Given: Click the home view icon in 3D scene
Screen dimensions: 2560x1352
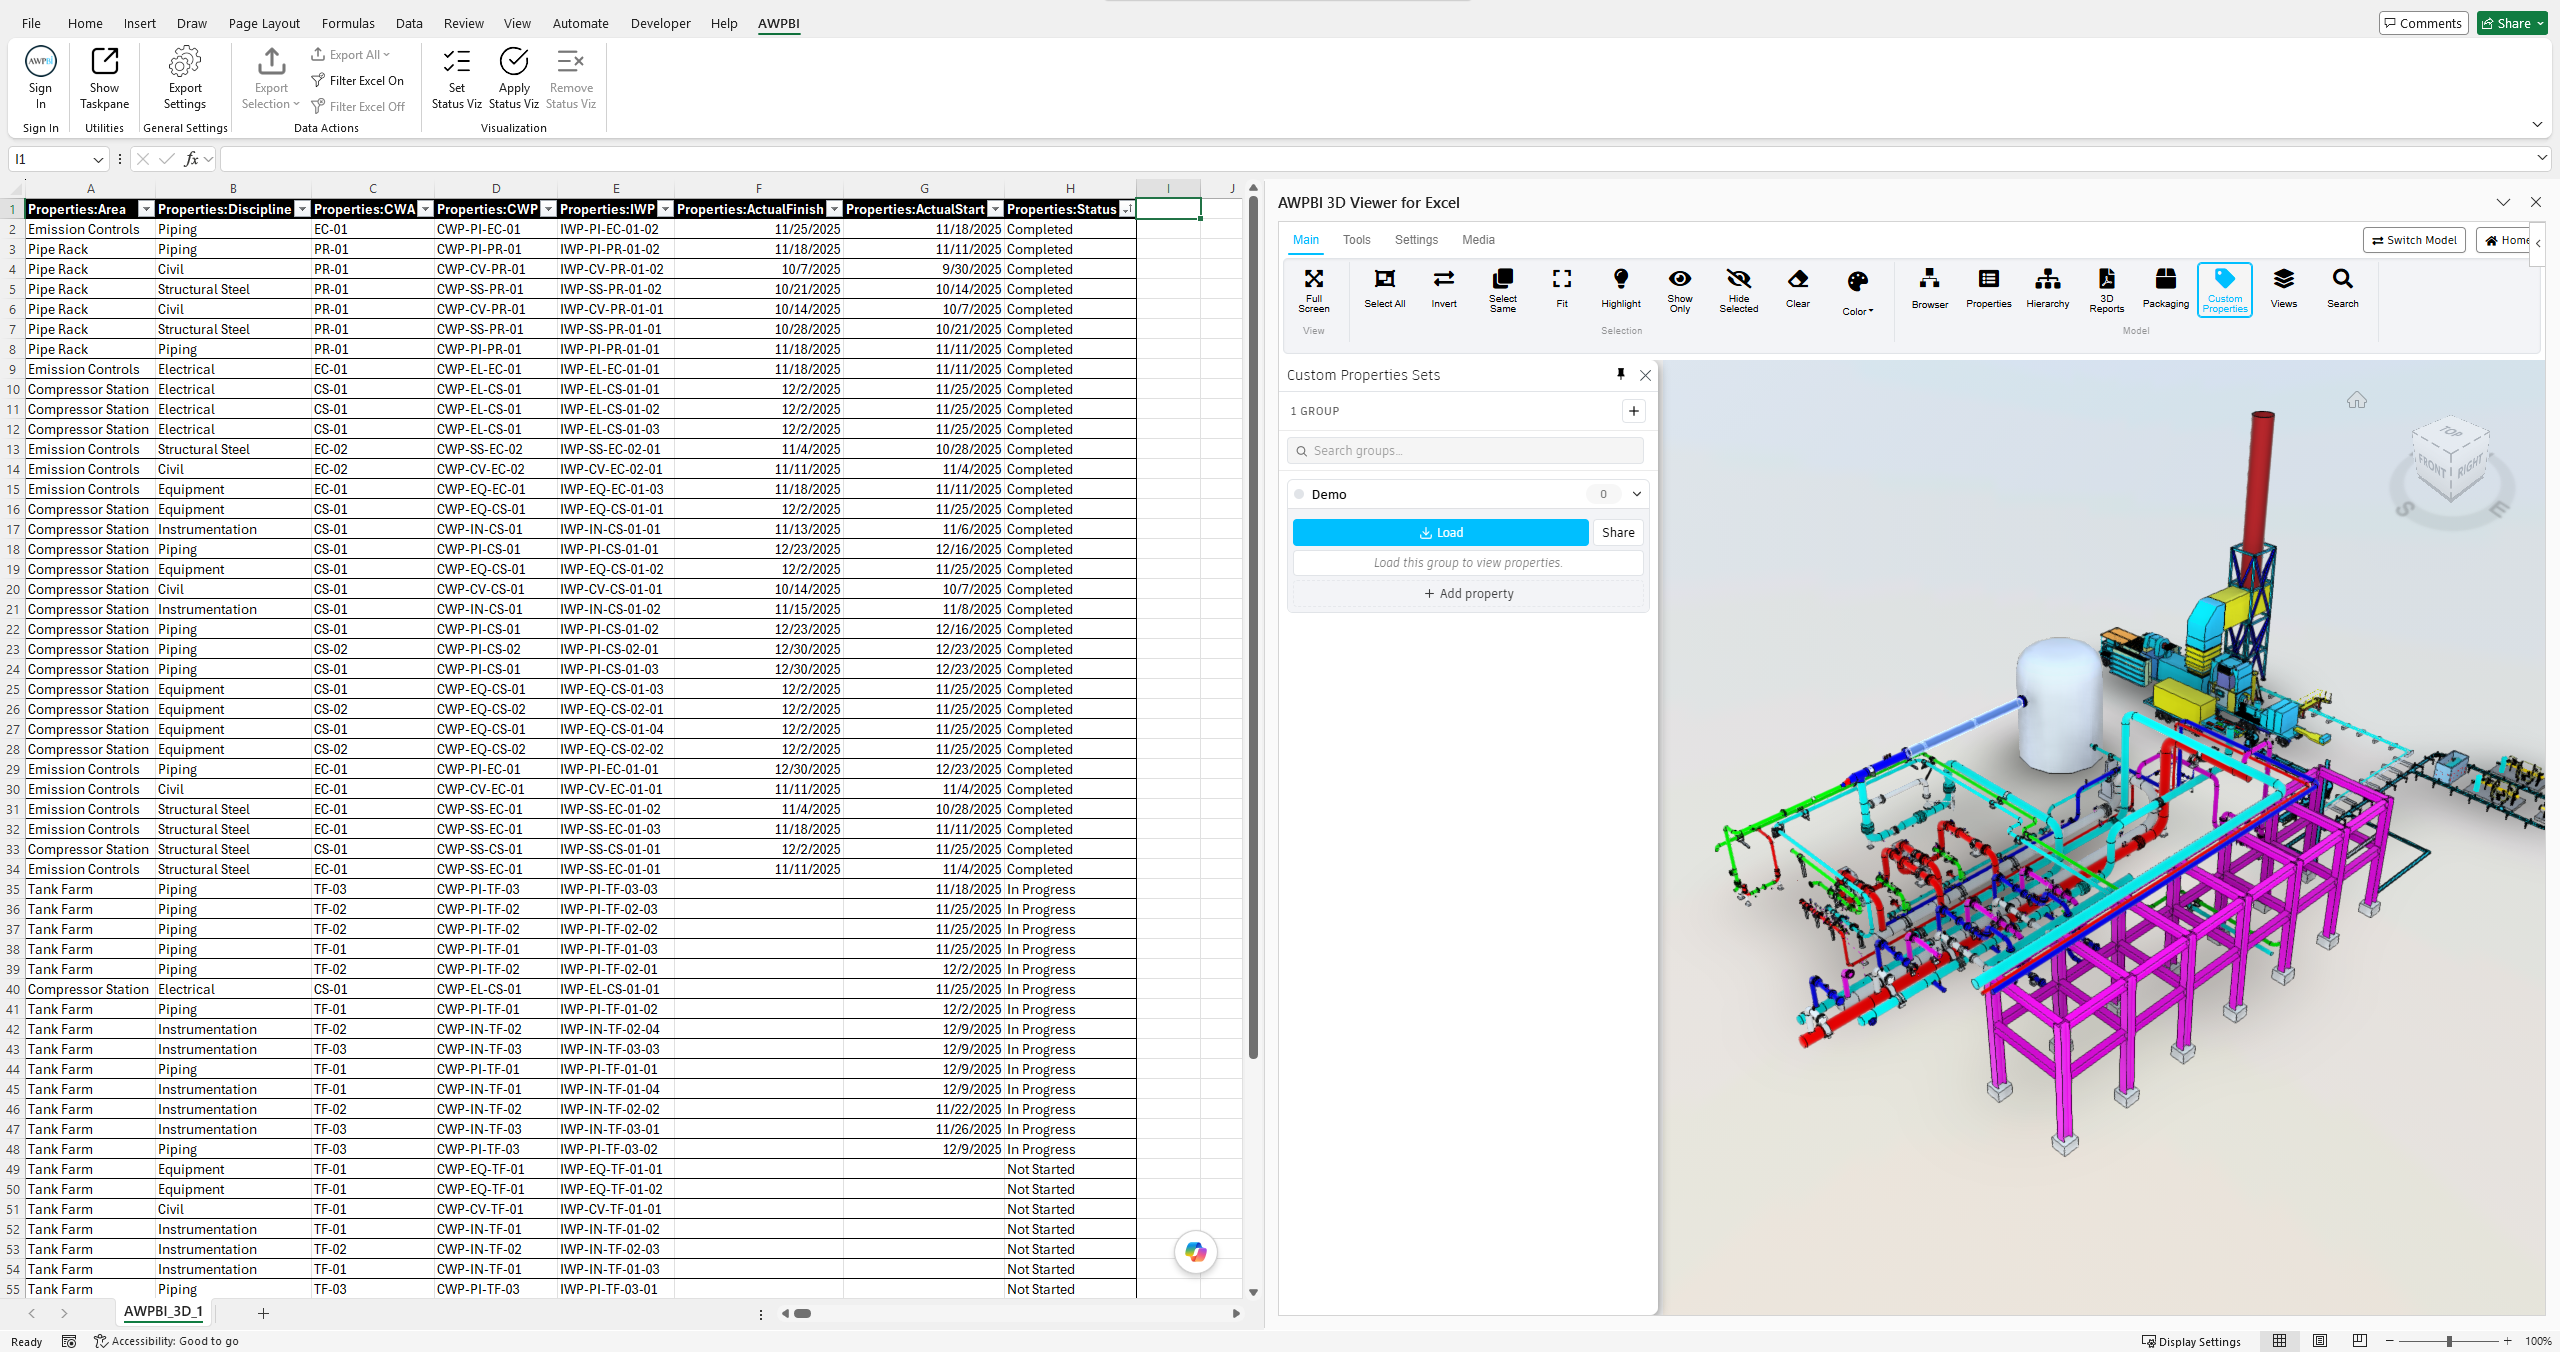Looking at the screenshot, I should tap(2357, 400).
